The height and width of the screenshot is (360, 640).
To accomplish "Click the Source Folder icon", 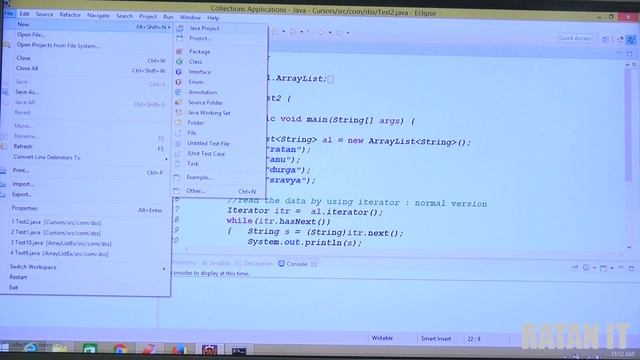I will point(178,102).
